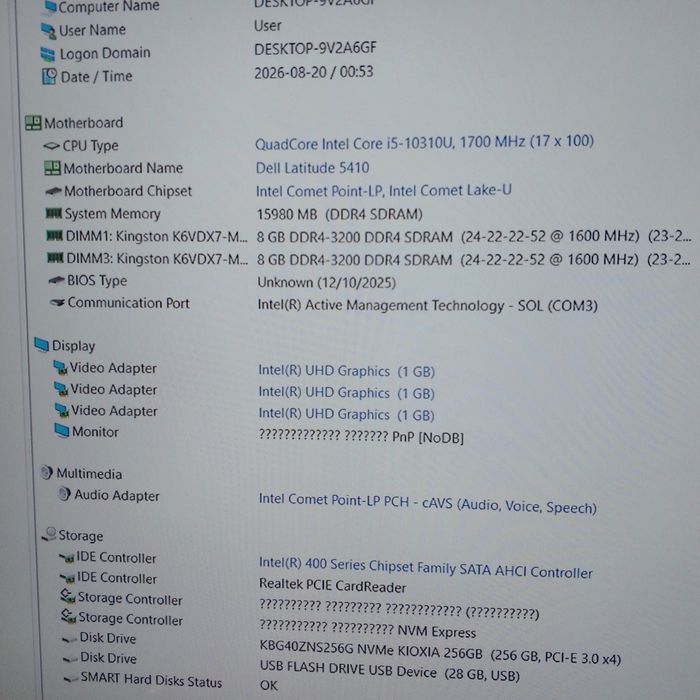This screenshot has height=700, width=700.
Task: Click the Motherboard Name icon
Action: click(x=52, y=168)
